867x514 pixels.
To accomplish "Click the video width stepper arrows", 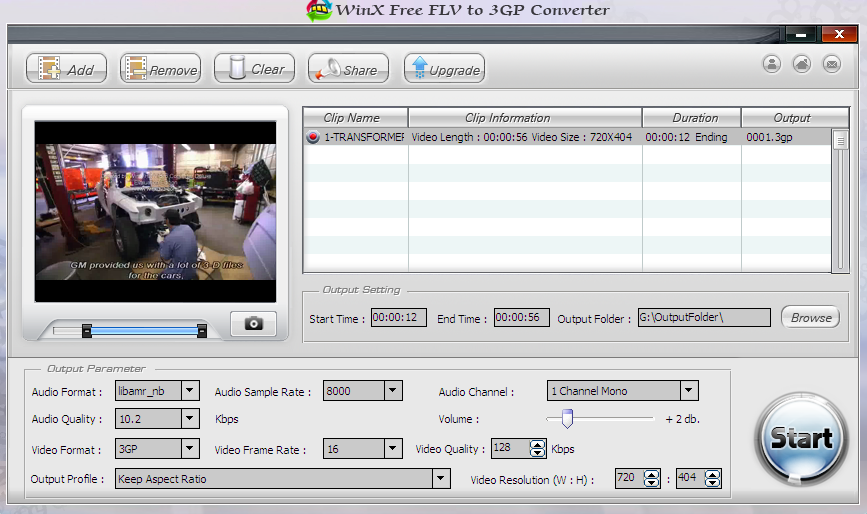I will 652,478.
